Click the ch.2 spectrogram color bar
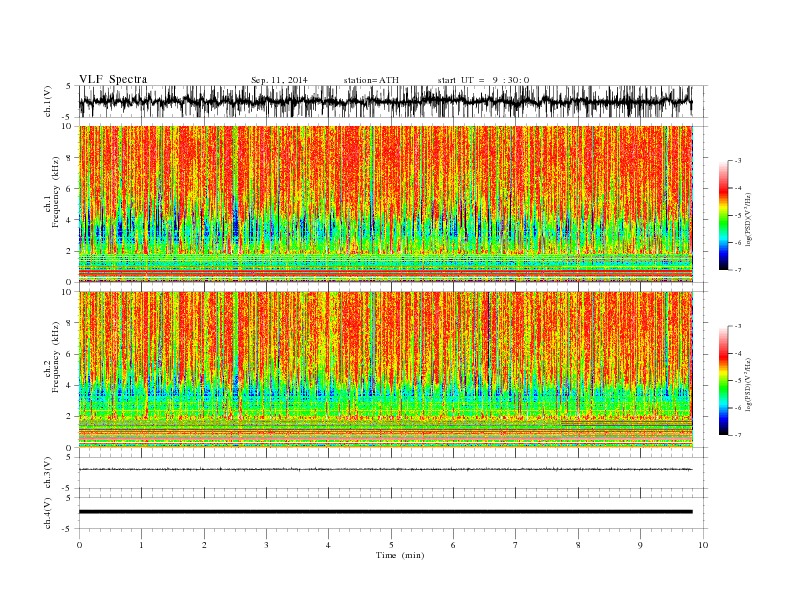The height and width of the screenshot is (612, 792). pos(723,380)
